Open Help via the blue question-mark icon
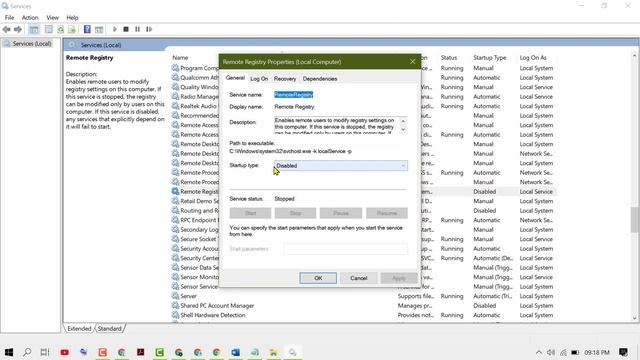Viewport: 640px width, 360px height. coord(87,29)
